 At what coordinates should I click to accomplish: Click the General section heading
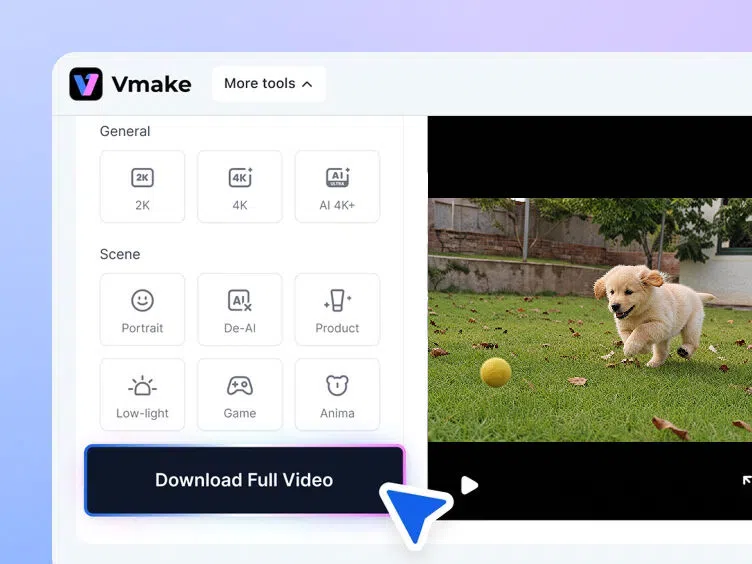pos(125,131)
